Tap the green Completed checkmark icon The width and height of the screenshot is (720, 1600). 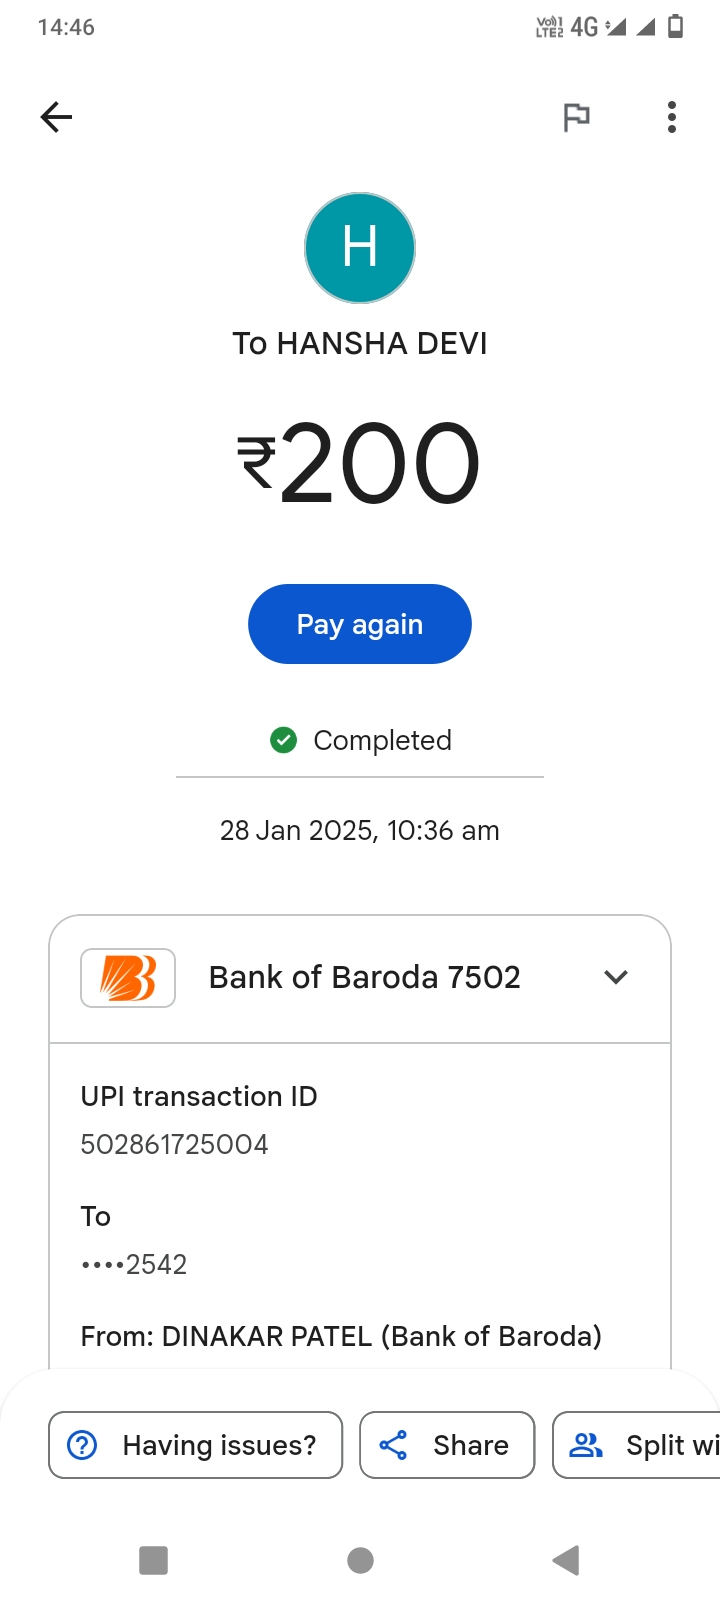click(x=284, y=740)
